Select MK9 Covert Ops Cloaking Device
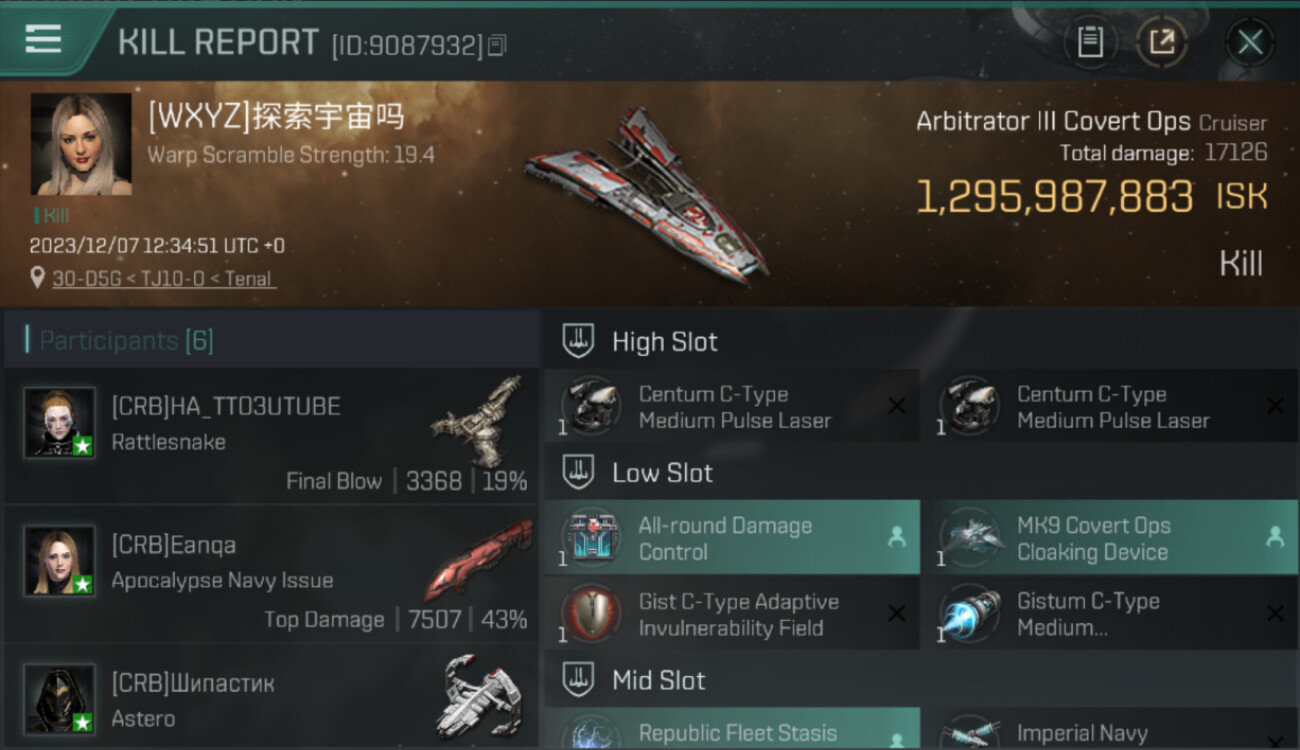 point(1110,538)
